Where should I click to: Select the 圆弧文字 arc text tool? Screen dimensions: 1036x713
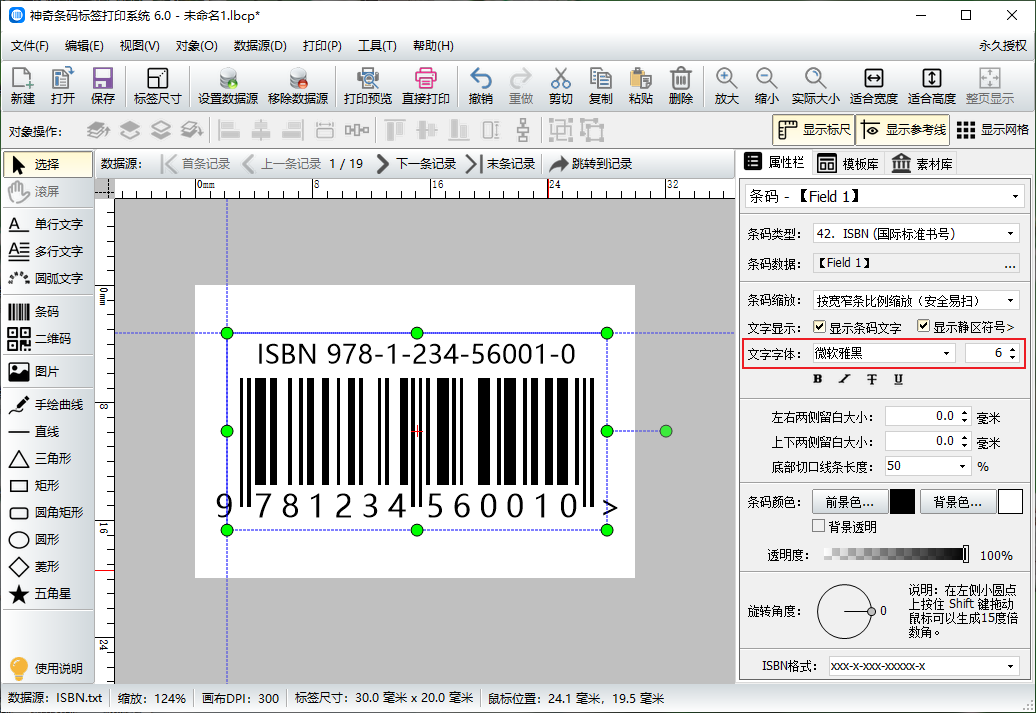pyautogui.click(x=46, y=278)
